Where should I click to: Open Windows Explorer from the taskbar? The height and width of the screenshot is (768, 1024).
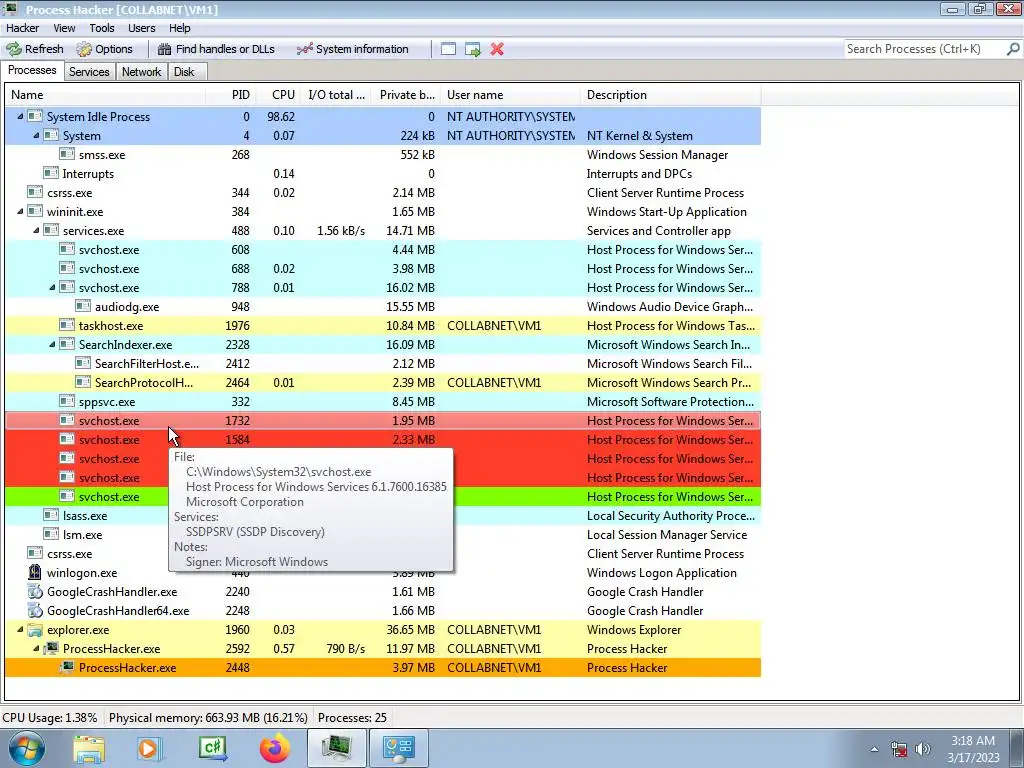tap(89, 748)
